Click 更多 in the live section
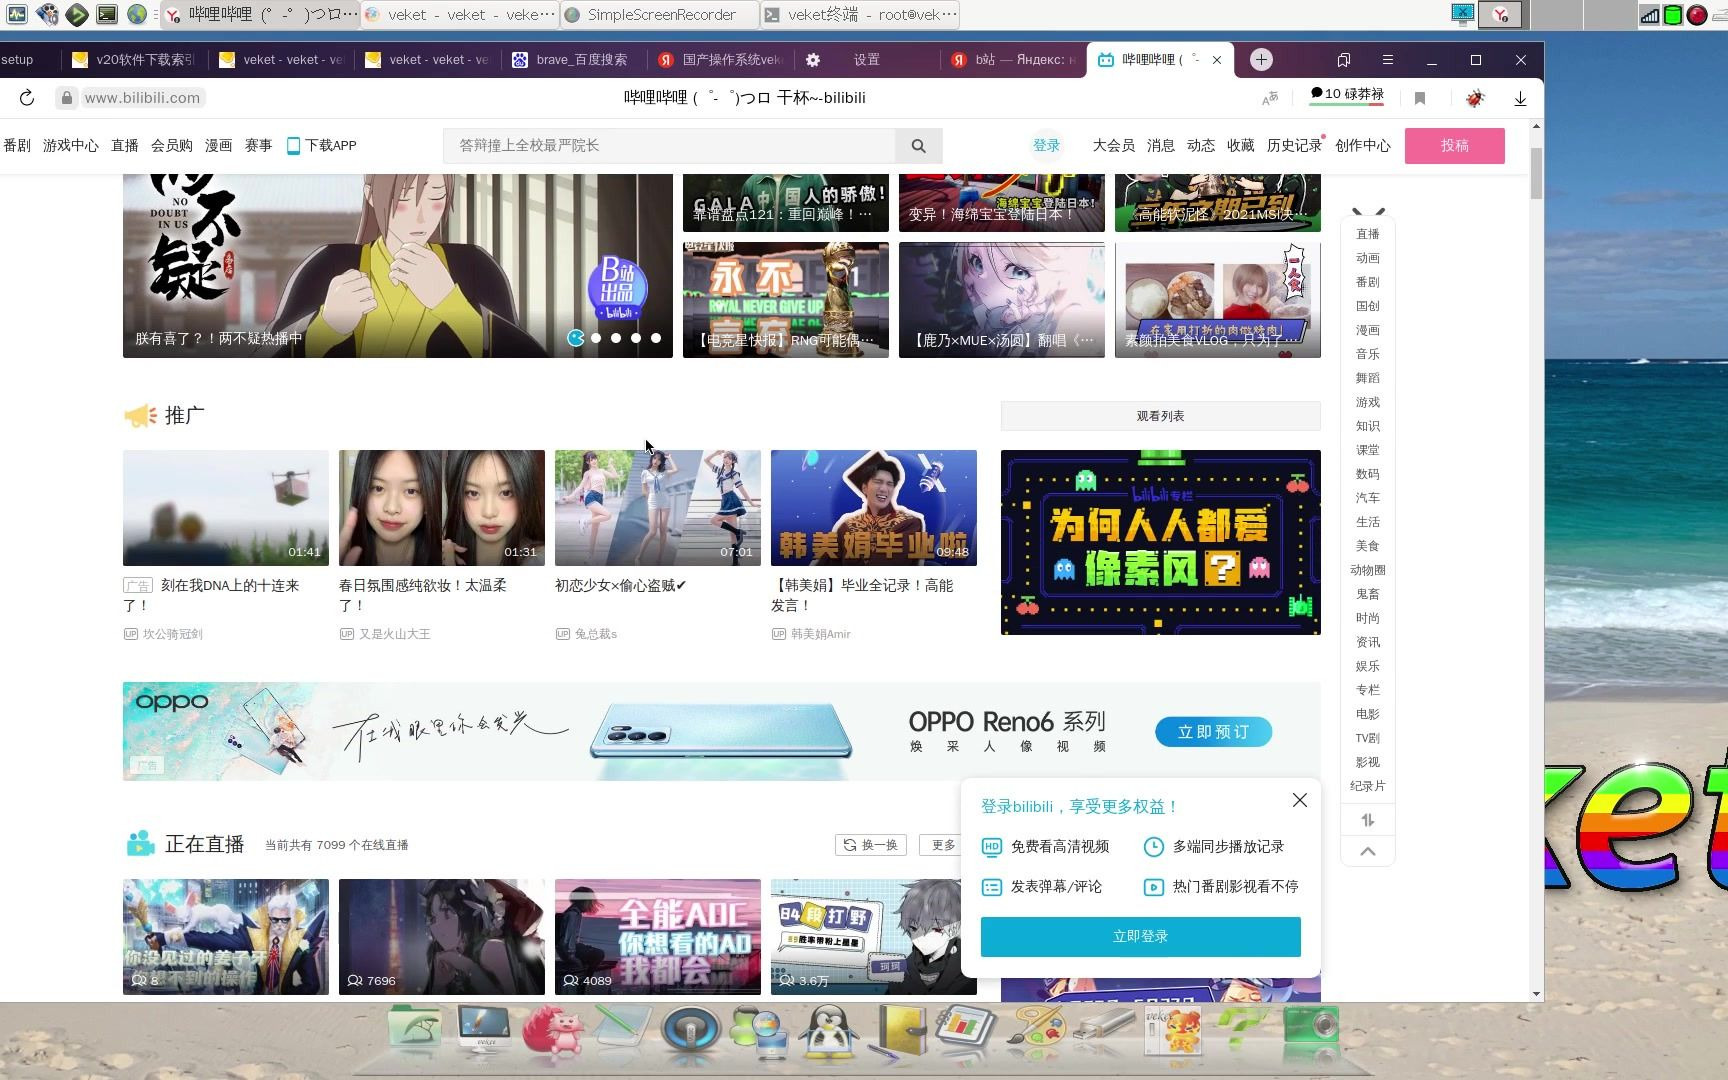This screenshot has height=1080, width=1728. [943, 845]
